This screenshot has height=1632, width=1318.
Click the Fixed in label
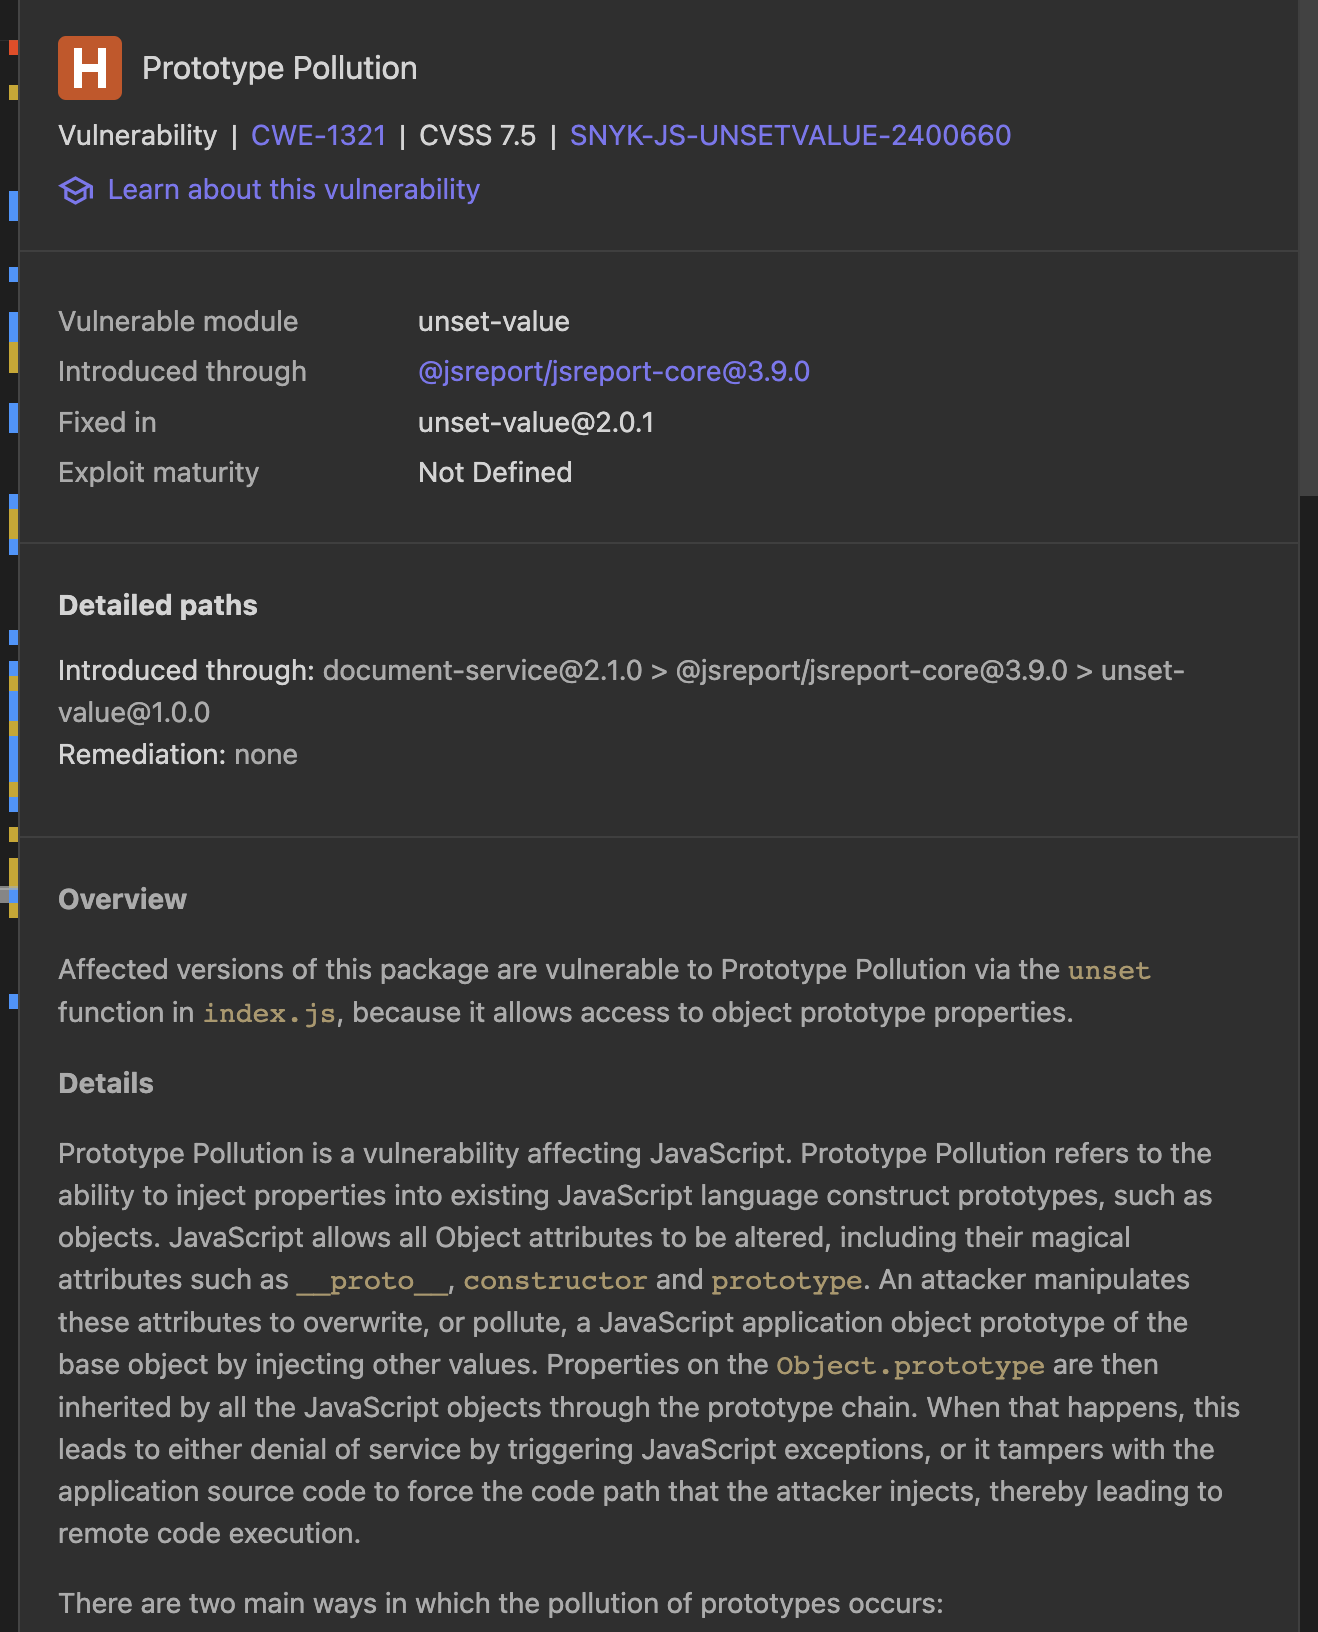107,422
